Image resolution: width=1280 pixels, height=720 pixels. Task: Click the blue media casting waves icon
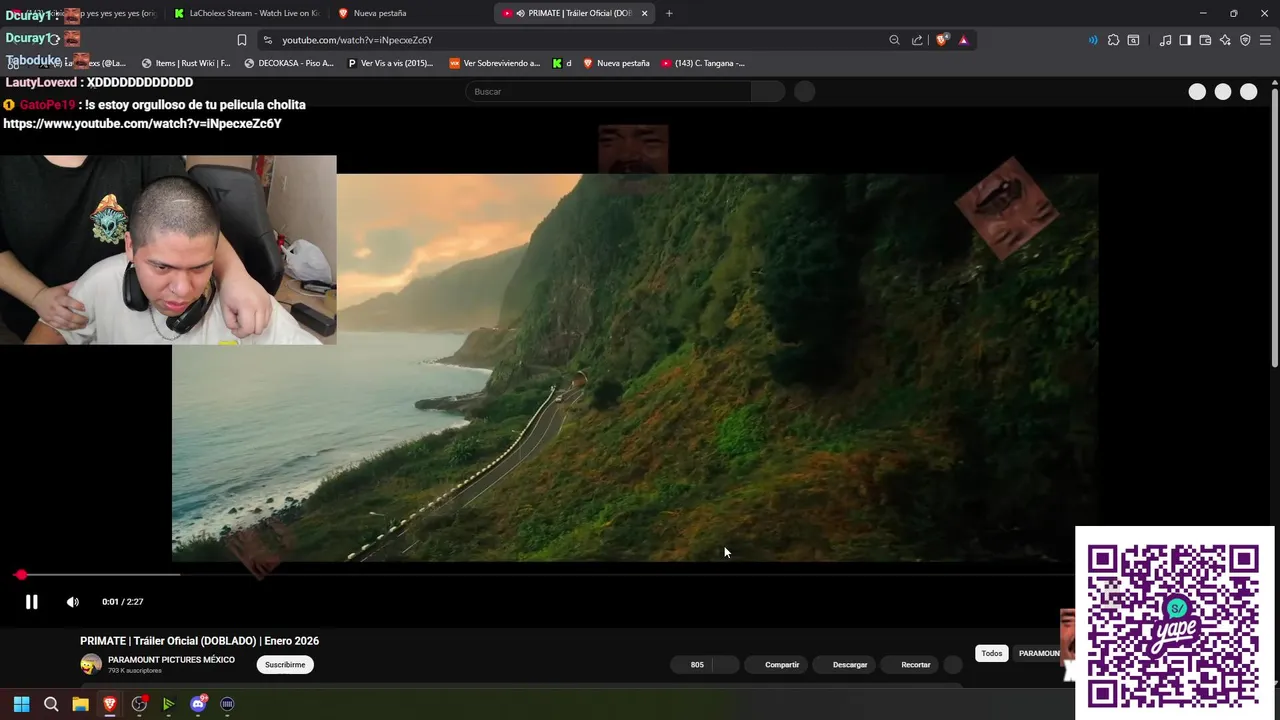click(1092, 40)
